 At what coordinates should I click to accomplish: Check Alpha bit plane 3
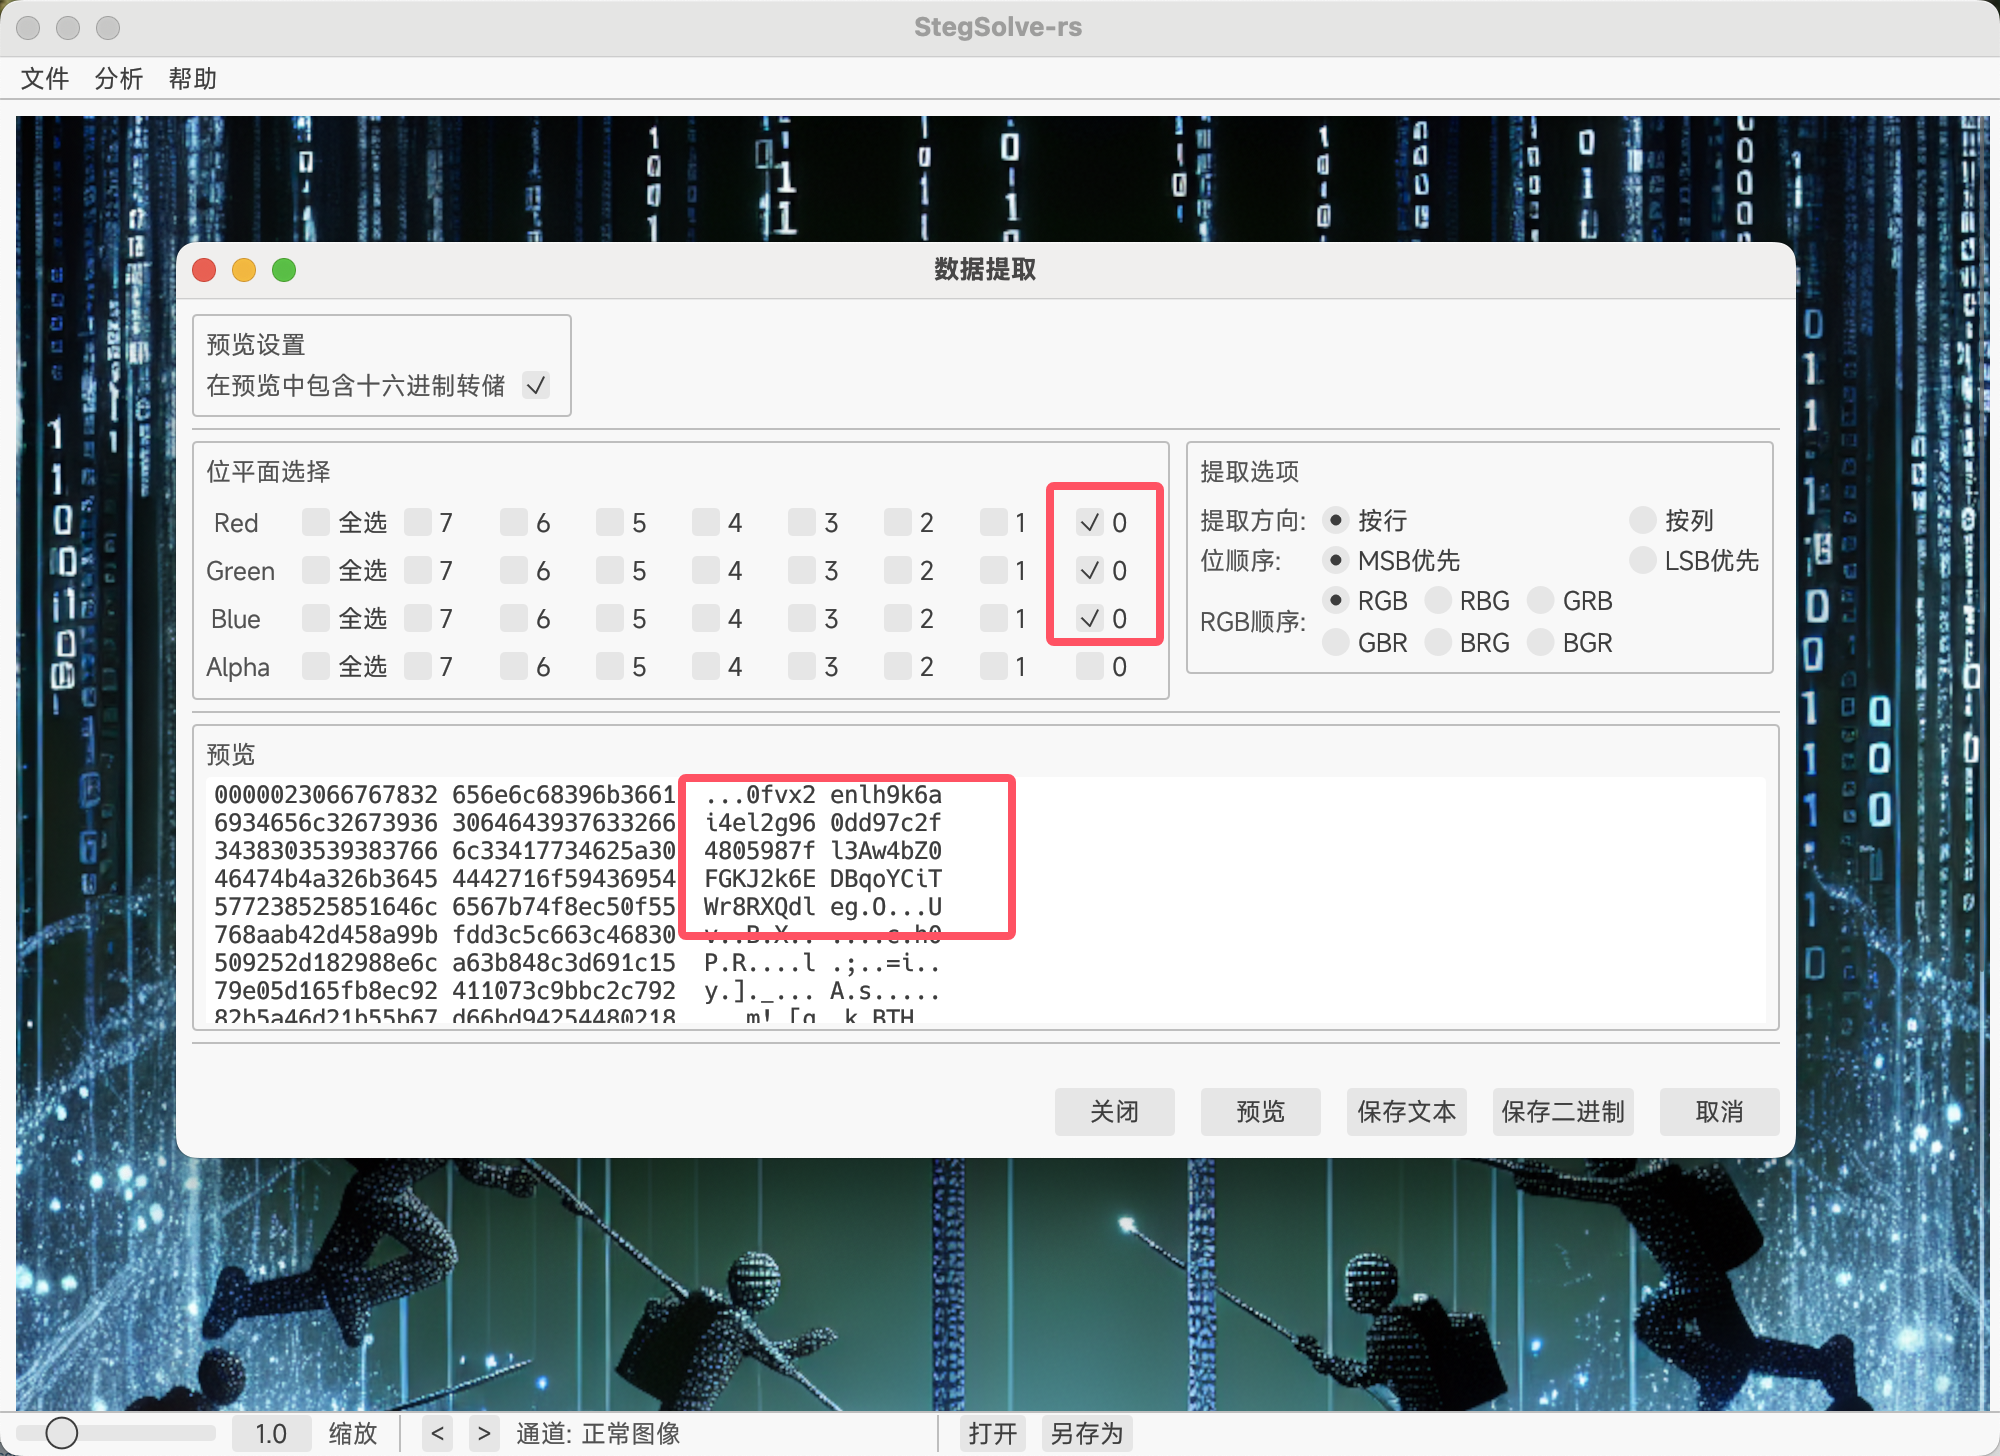802,666
